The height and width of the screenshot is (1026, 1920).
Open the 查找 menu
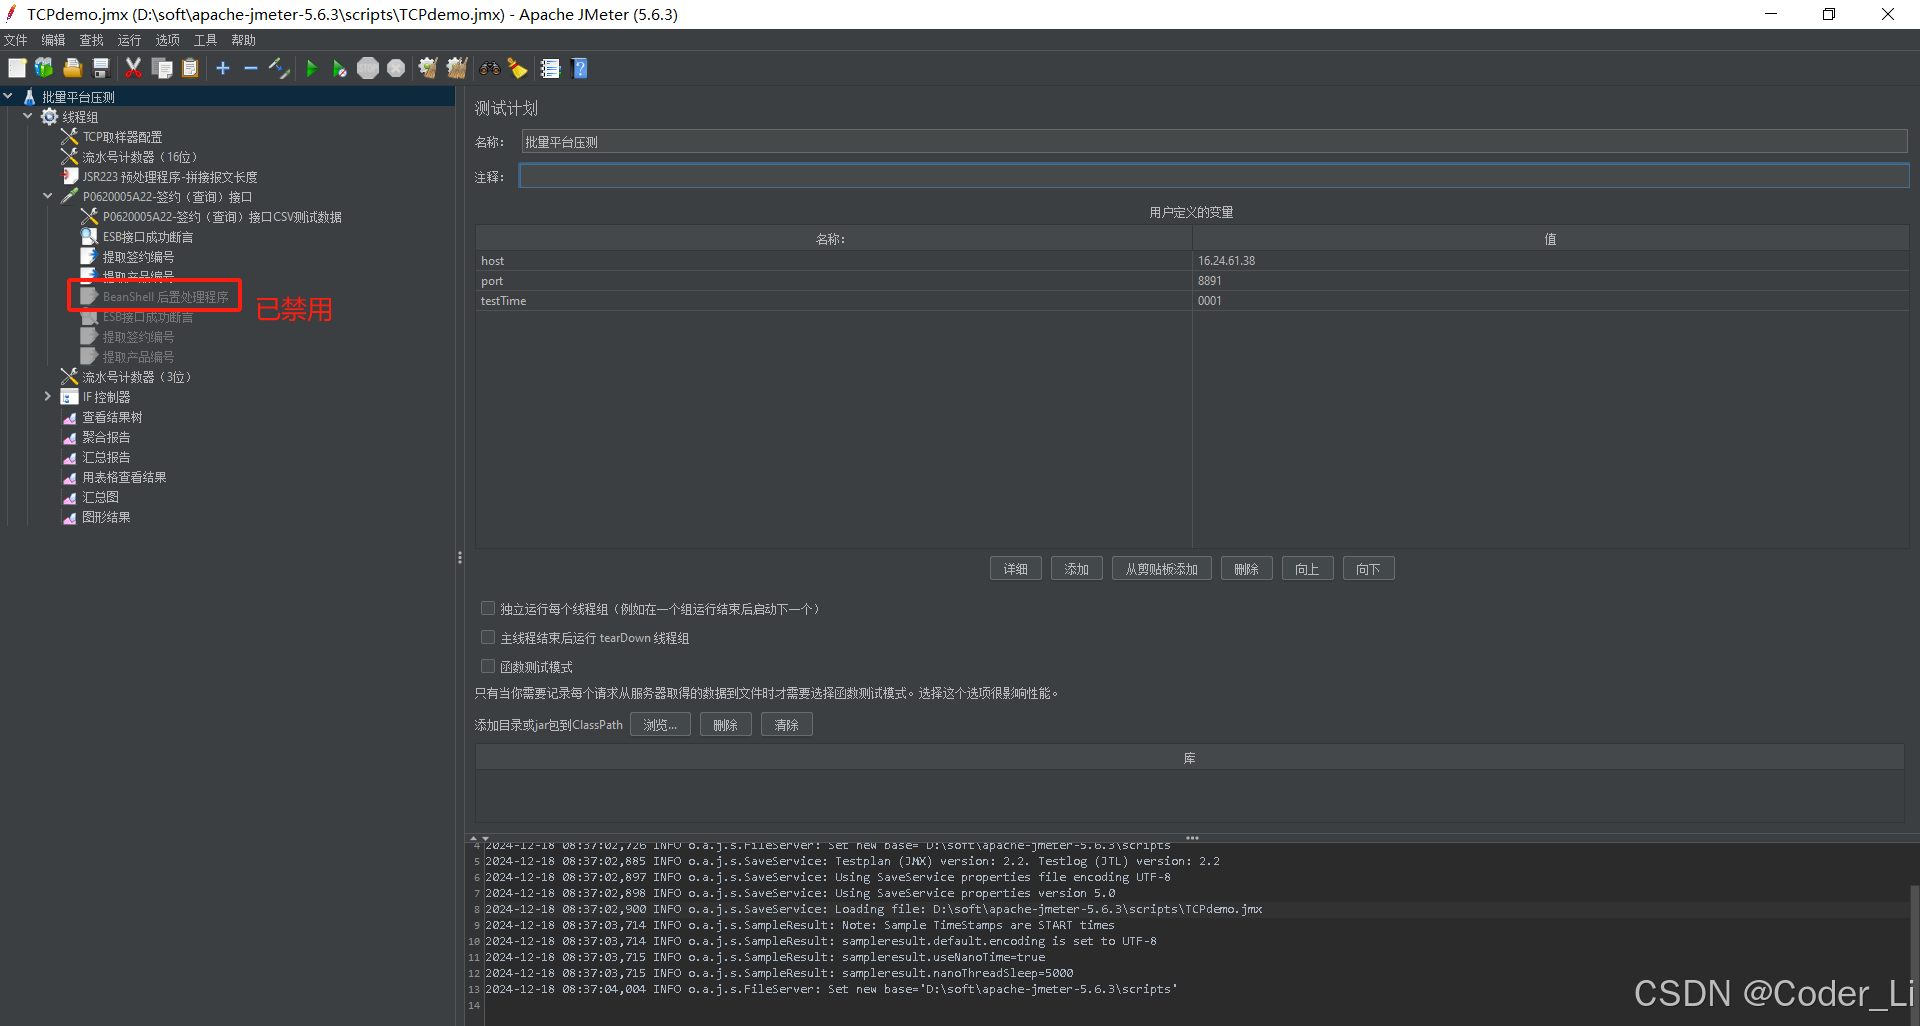click(x=91, y=40)
